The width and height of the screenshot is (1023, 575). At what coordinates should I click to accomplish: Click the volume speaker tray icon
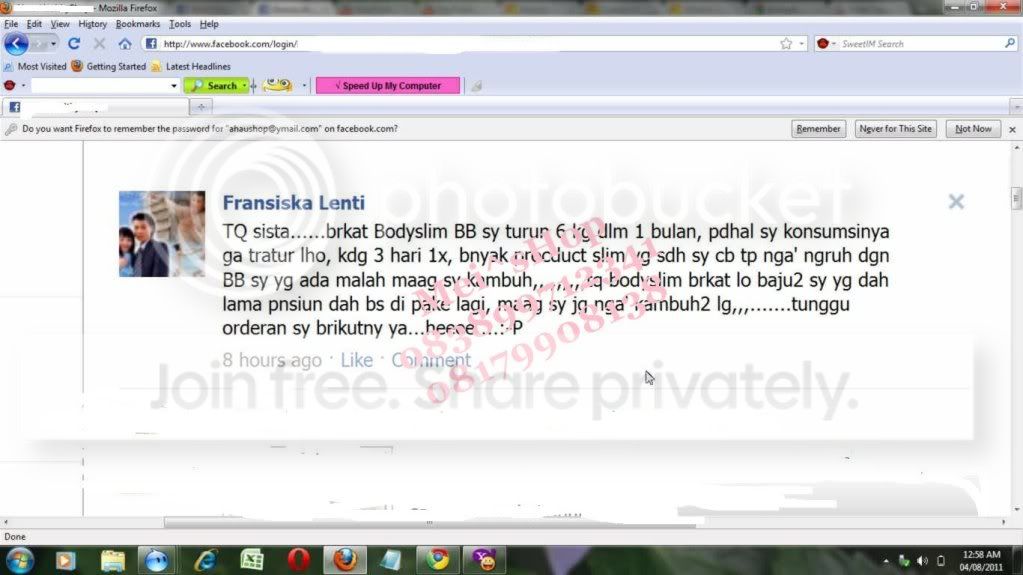click(x=923, y=561)
